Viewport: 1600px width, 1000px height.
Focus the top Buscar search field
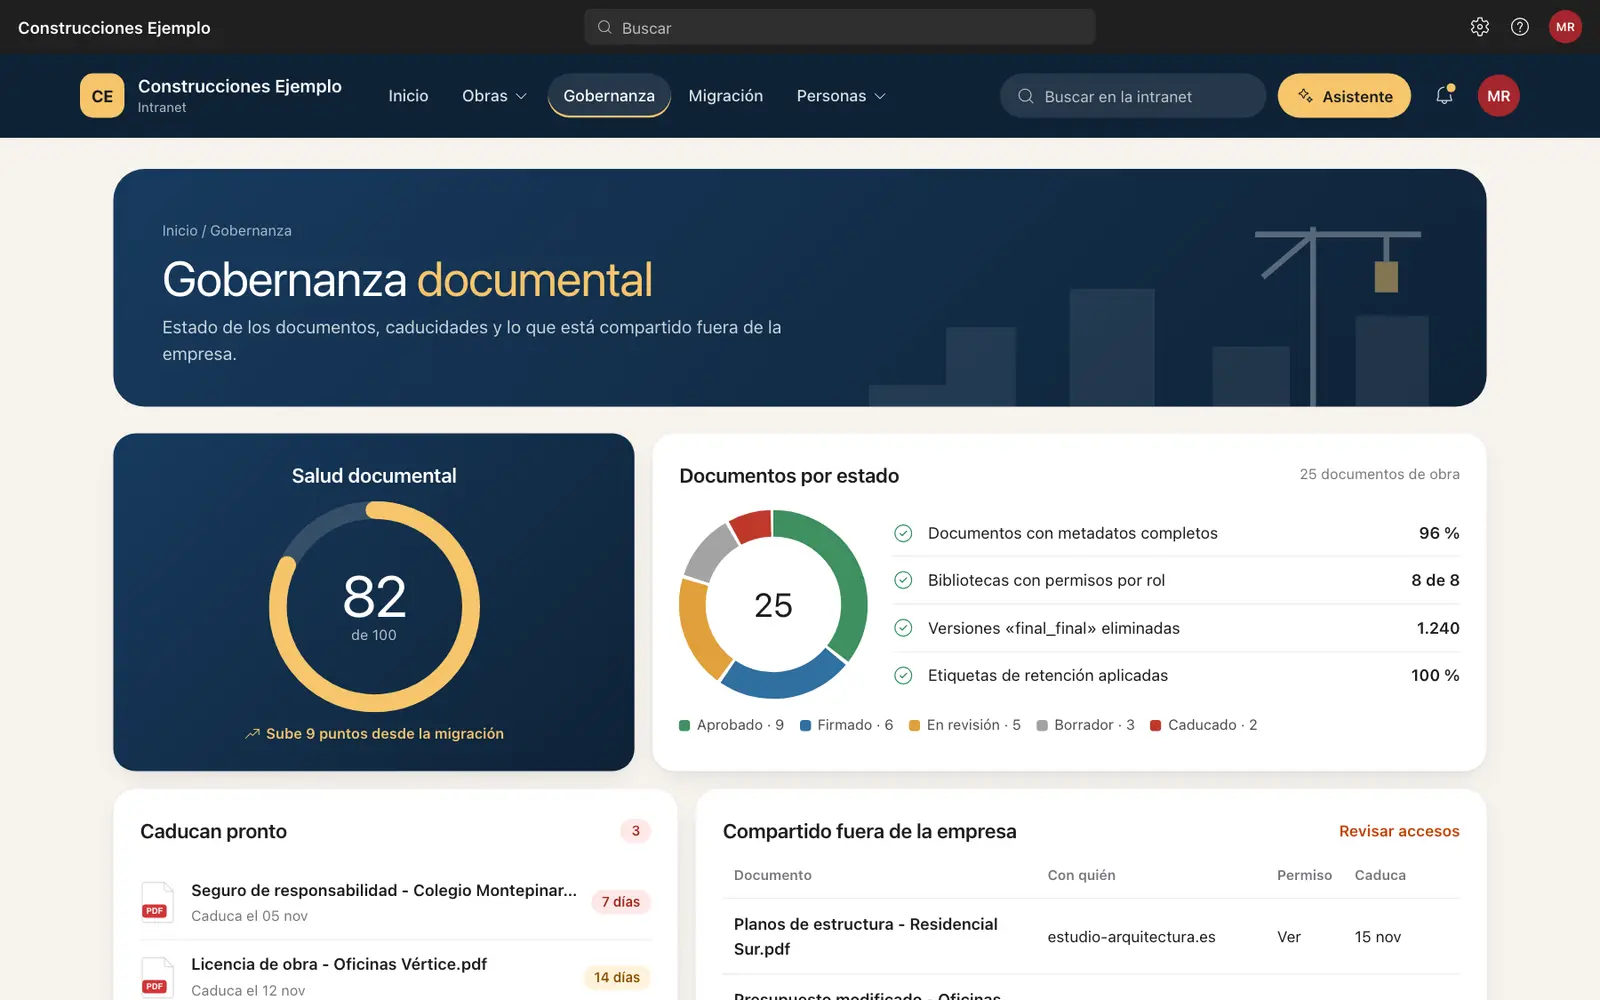click(840, 27)
